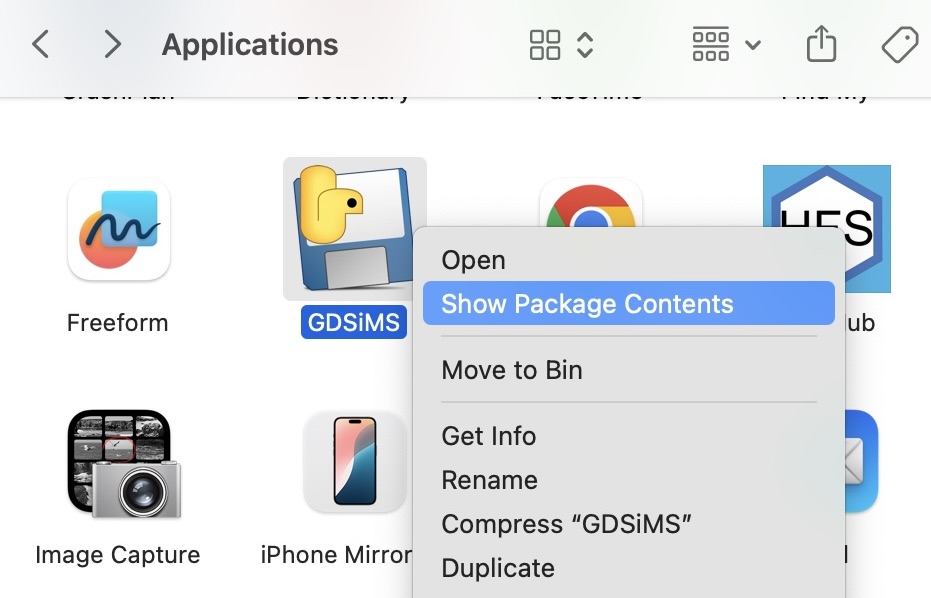Select the iPhone Mirroring app icon

pos(354,461)
